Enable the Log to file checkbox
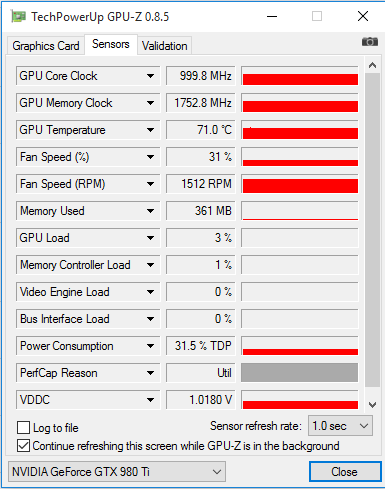 pos(23,427)
